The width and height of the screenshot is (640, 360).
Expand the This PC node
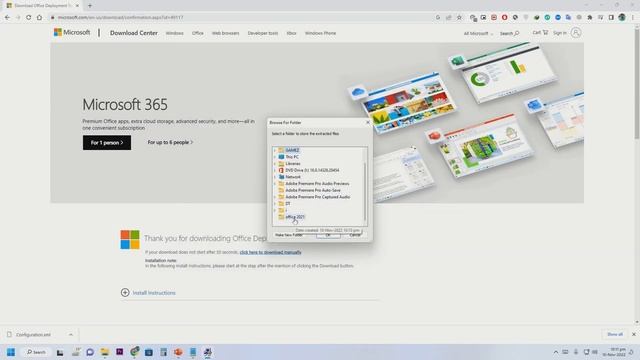[x=275, y=157]
